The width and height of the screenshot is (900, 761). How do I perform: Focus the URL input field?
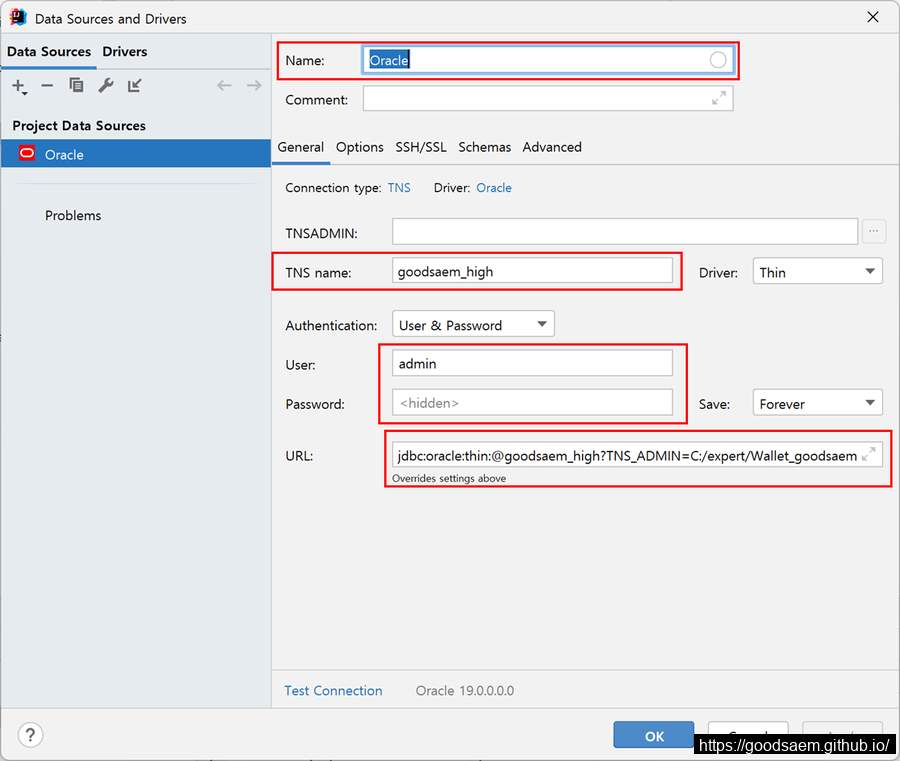coord(637,455)
